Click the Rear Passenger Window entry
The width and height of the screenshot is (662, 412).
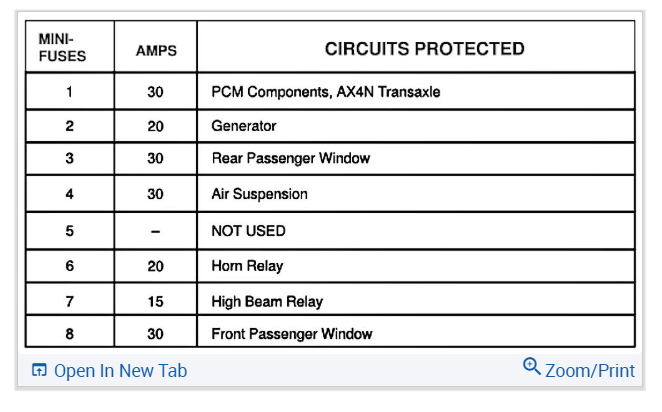(x=290, y=158)
